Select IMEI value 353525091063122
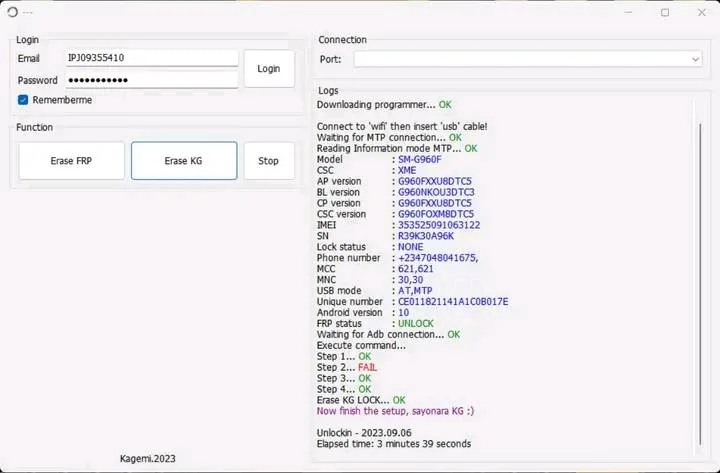This screenshot has width=720, height=473. [x=439, y=225]
